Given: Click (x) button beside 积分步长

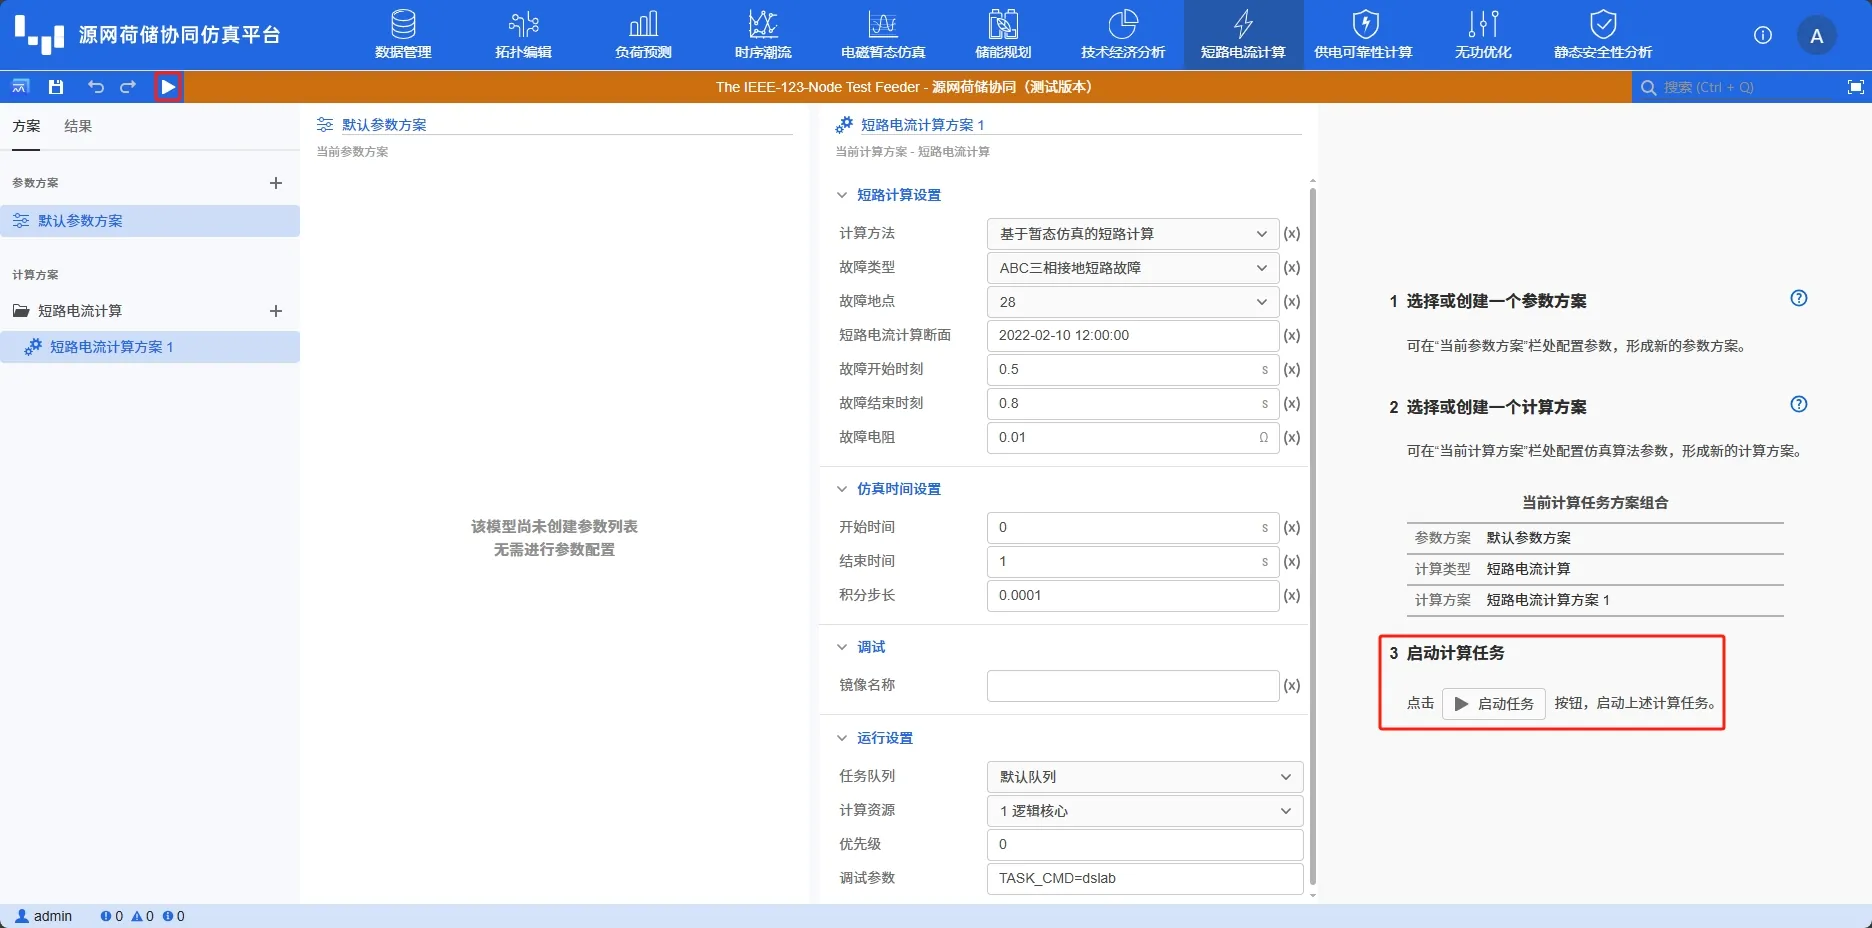Looking at the screenshot, I should pyautogui.click(x=1292, y=596).
